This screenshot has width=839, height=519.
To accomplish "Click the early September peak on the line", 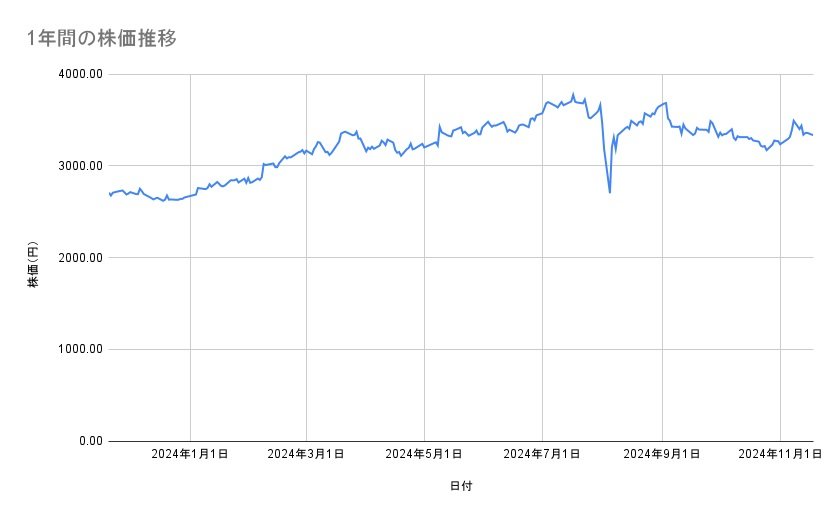I will pos(666,102).
